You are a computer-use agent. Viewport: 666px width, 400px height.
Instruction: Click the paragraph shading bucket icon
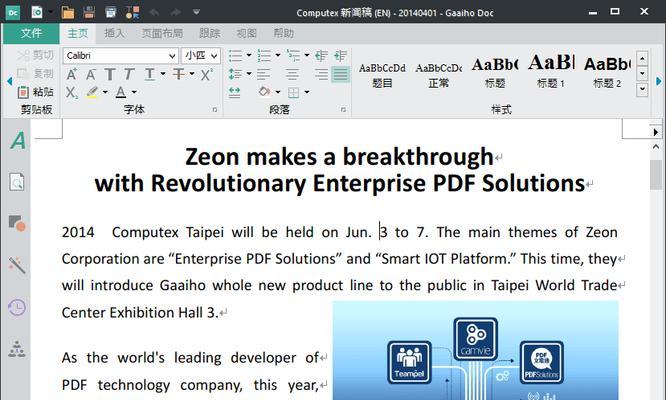coord(265,92)
